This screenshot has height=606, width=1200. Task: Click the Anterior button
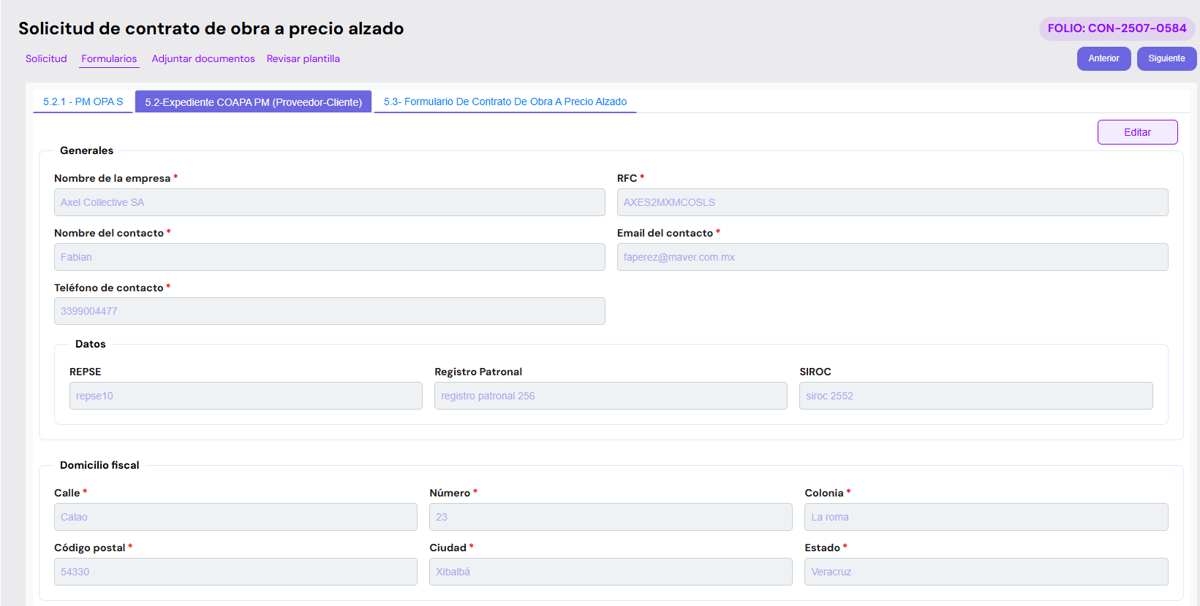tap(1103, 59)
